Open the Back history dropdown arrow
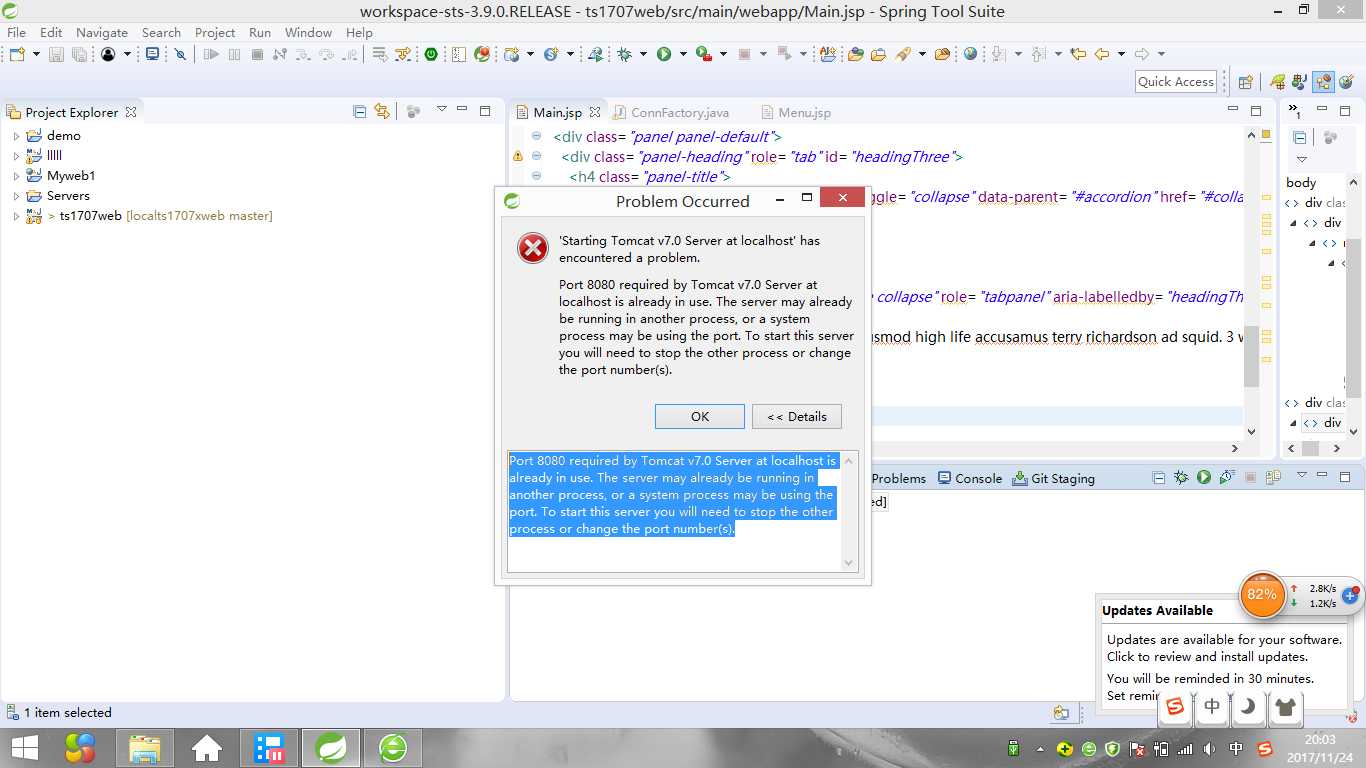Viewport: 1366px width, 768px height. point(1121,54)
